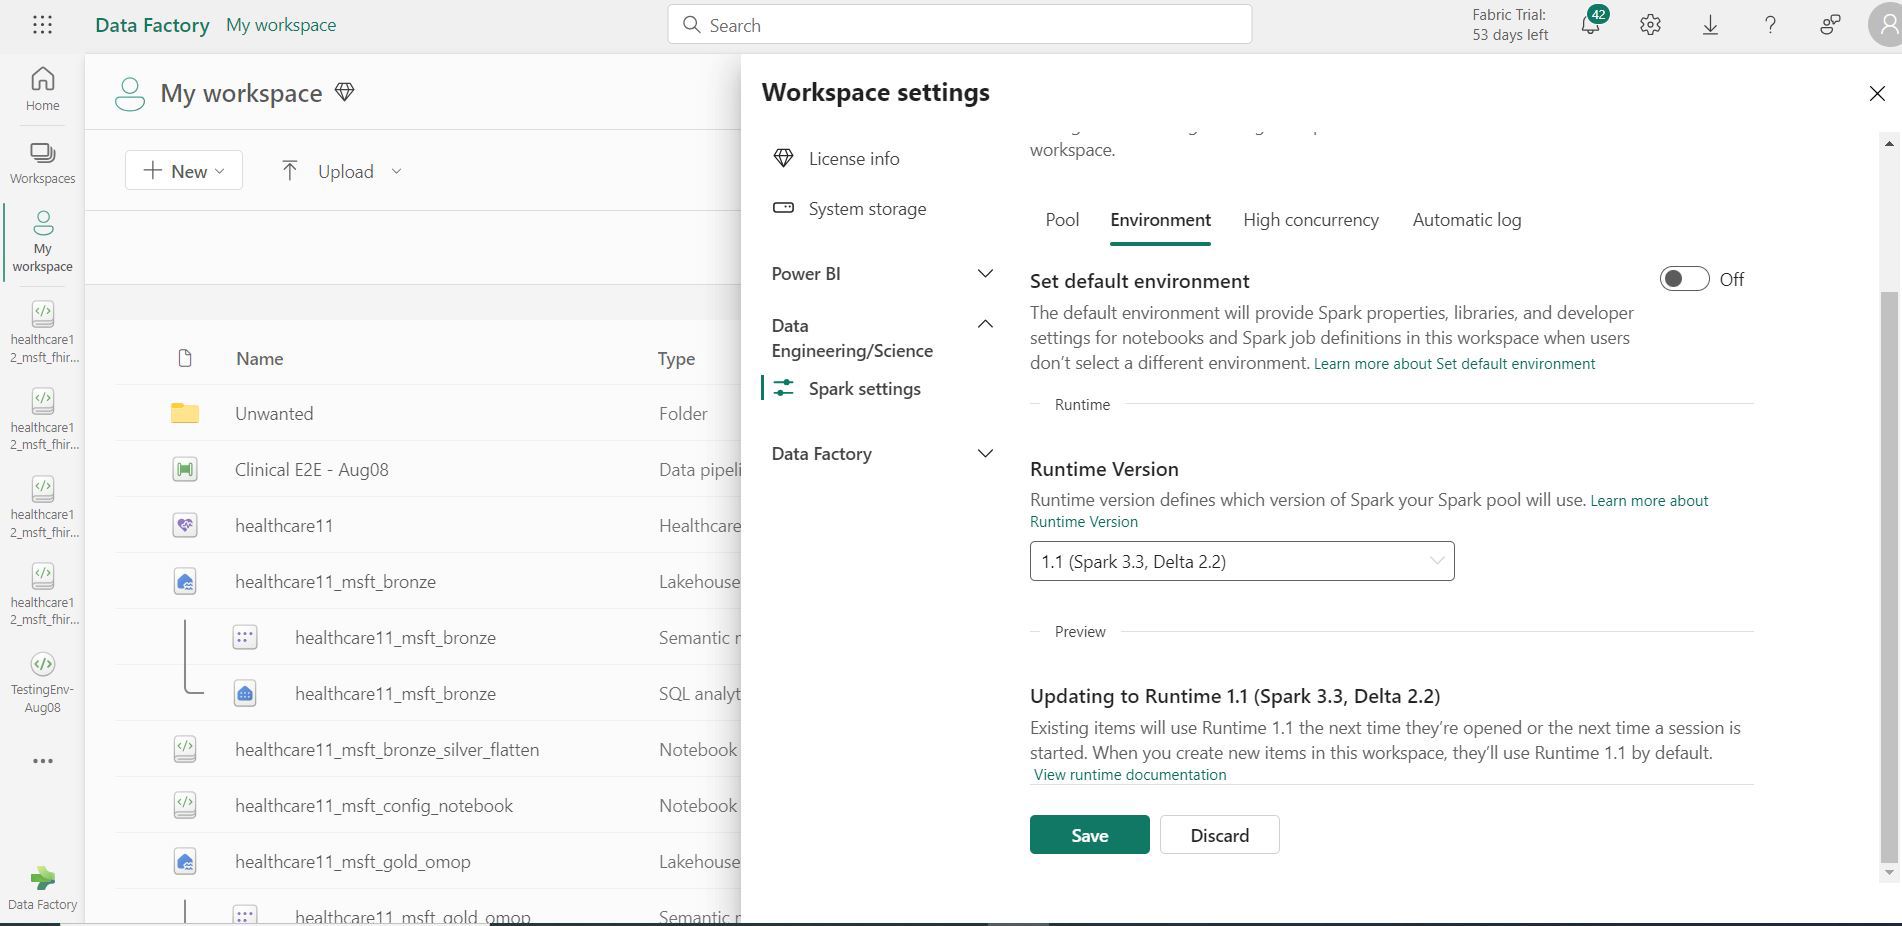The width and height of the screenshot is (1902, 926).
Task: Open the Upload dropdown chevron
Action: pos(396,171)
